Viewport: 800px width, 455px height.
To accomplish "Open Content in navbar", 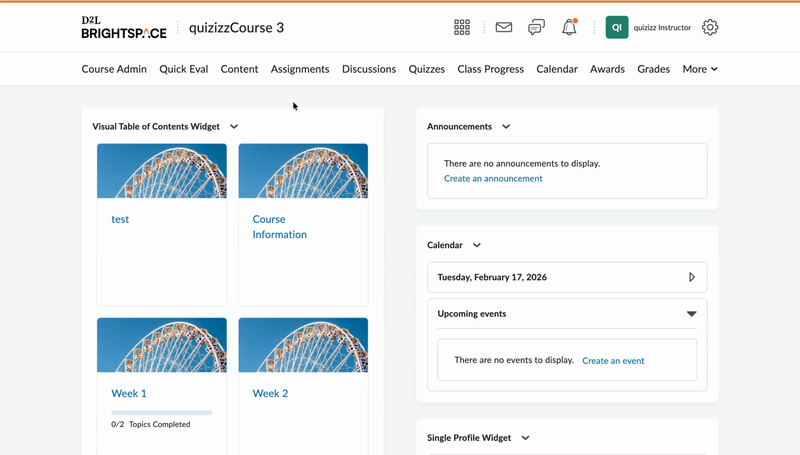I will coord(239,69).
